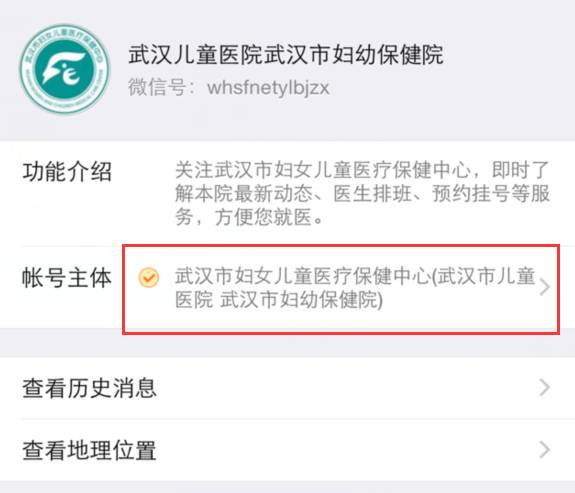Expand 查看历史消息 using its right chevron
575x493 pixels.
(x=545, y=387)
